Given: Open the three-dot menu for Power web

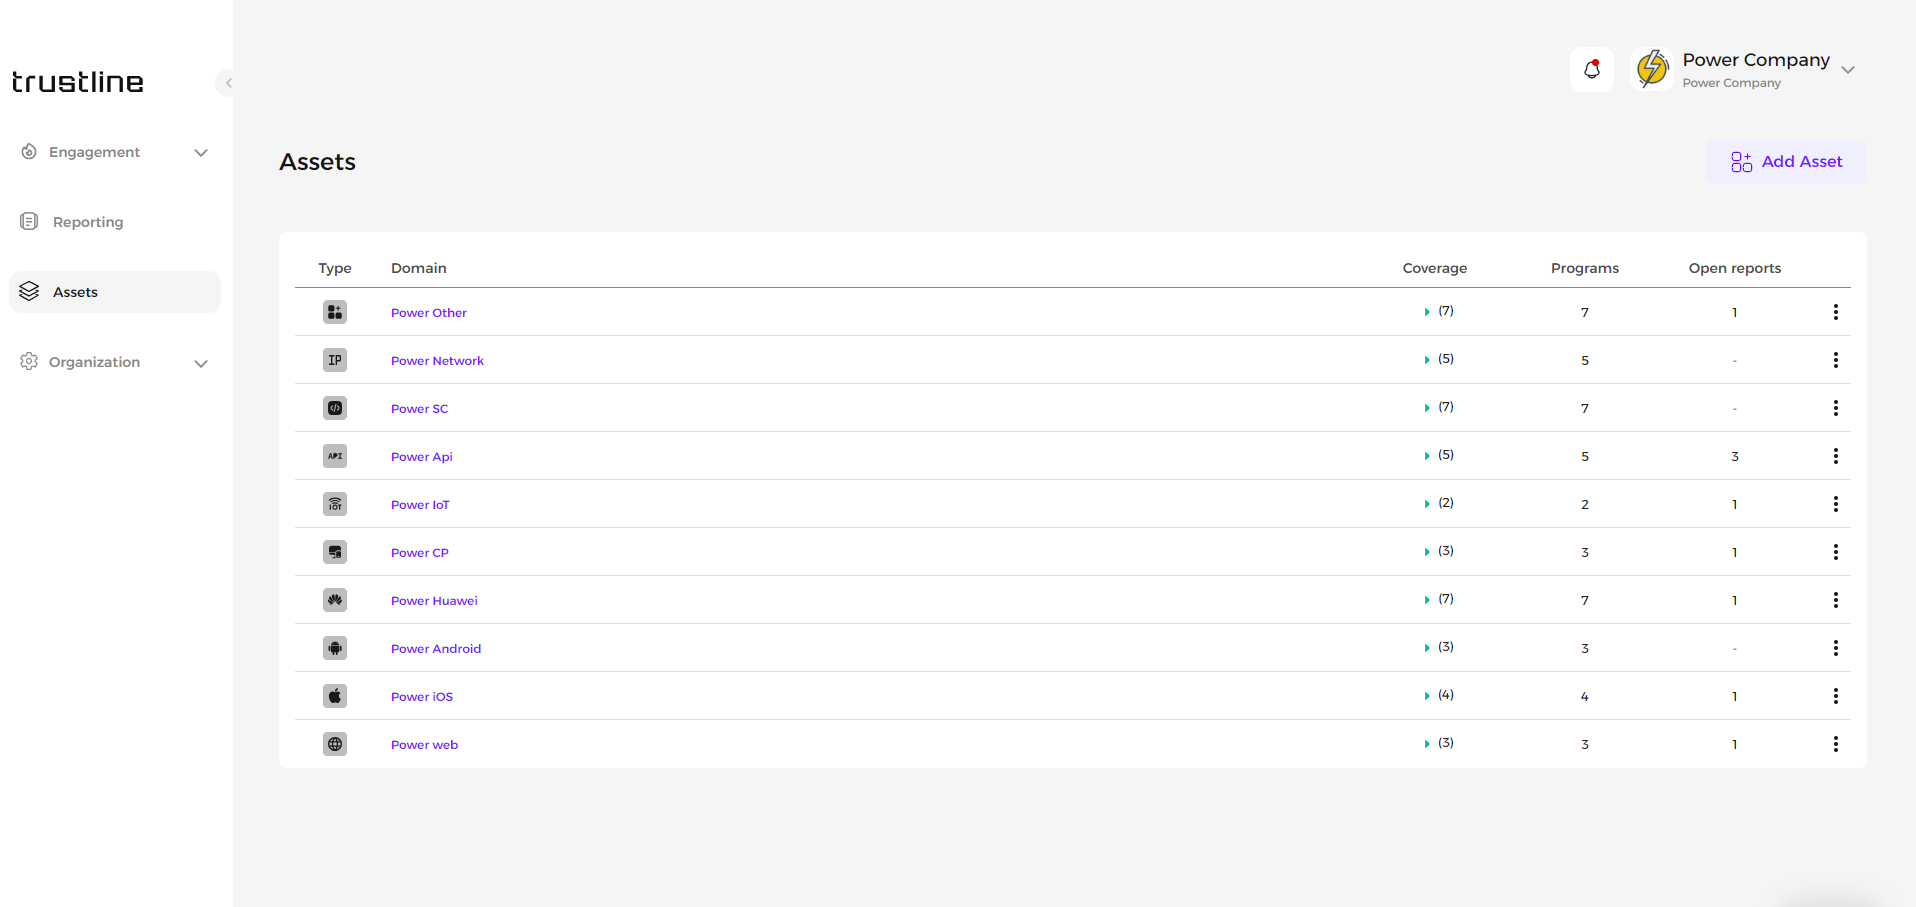Looking at the screenshot, I should point(1835,744).
